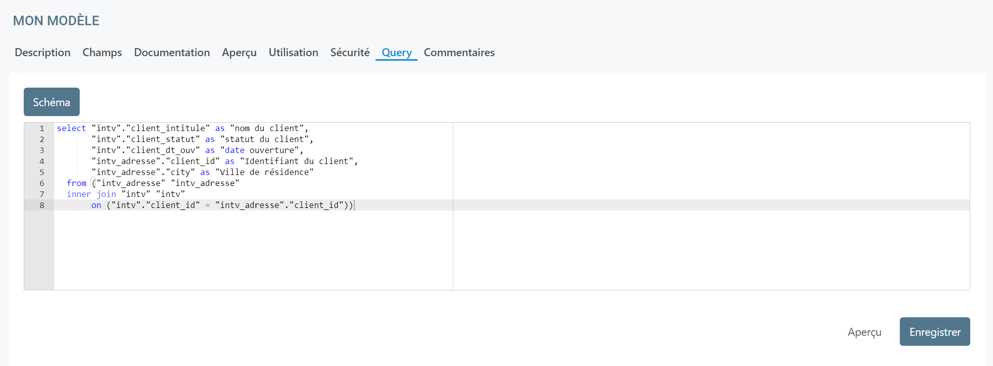Screen dimensions: 993x366
Task: Click line number 1 in the editor gutter
Action: coord(42,128)
